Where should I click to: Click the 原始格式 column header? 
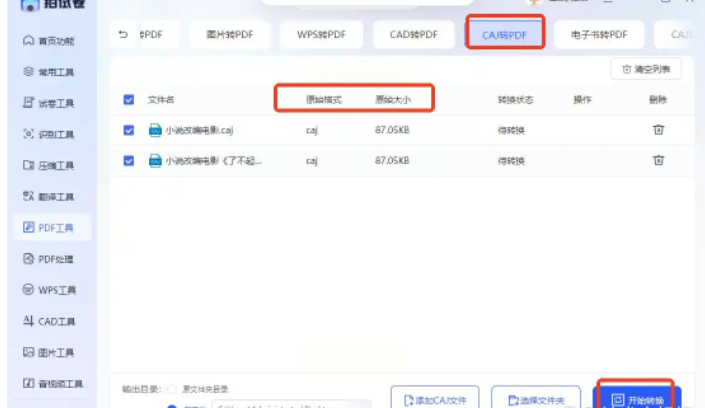pos(324,99)
